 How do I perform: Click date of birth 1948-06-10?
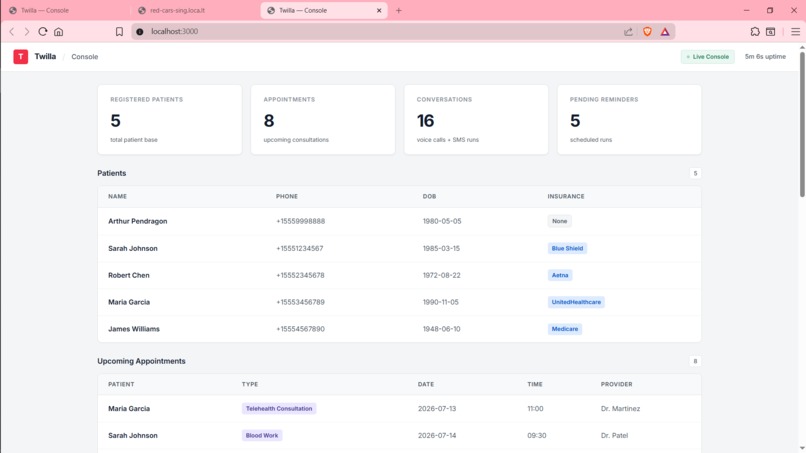(x=442, y=329)
